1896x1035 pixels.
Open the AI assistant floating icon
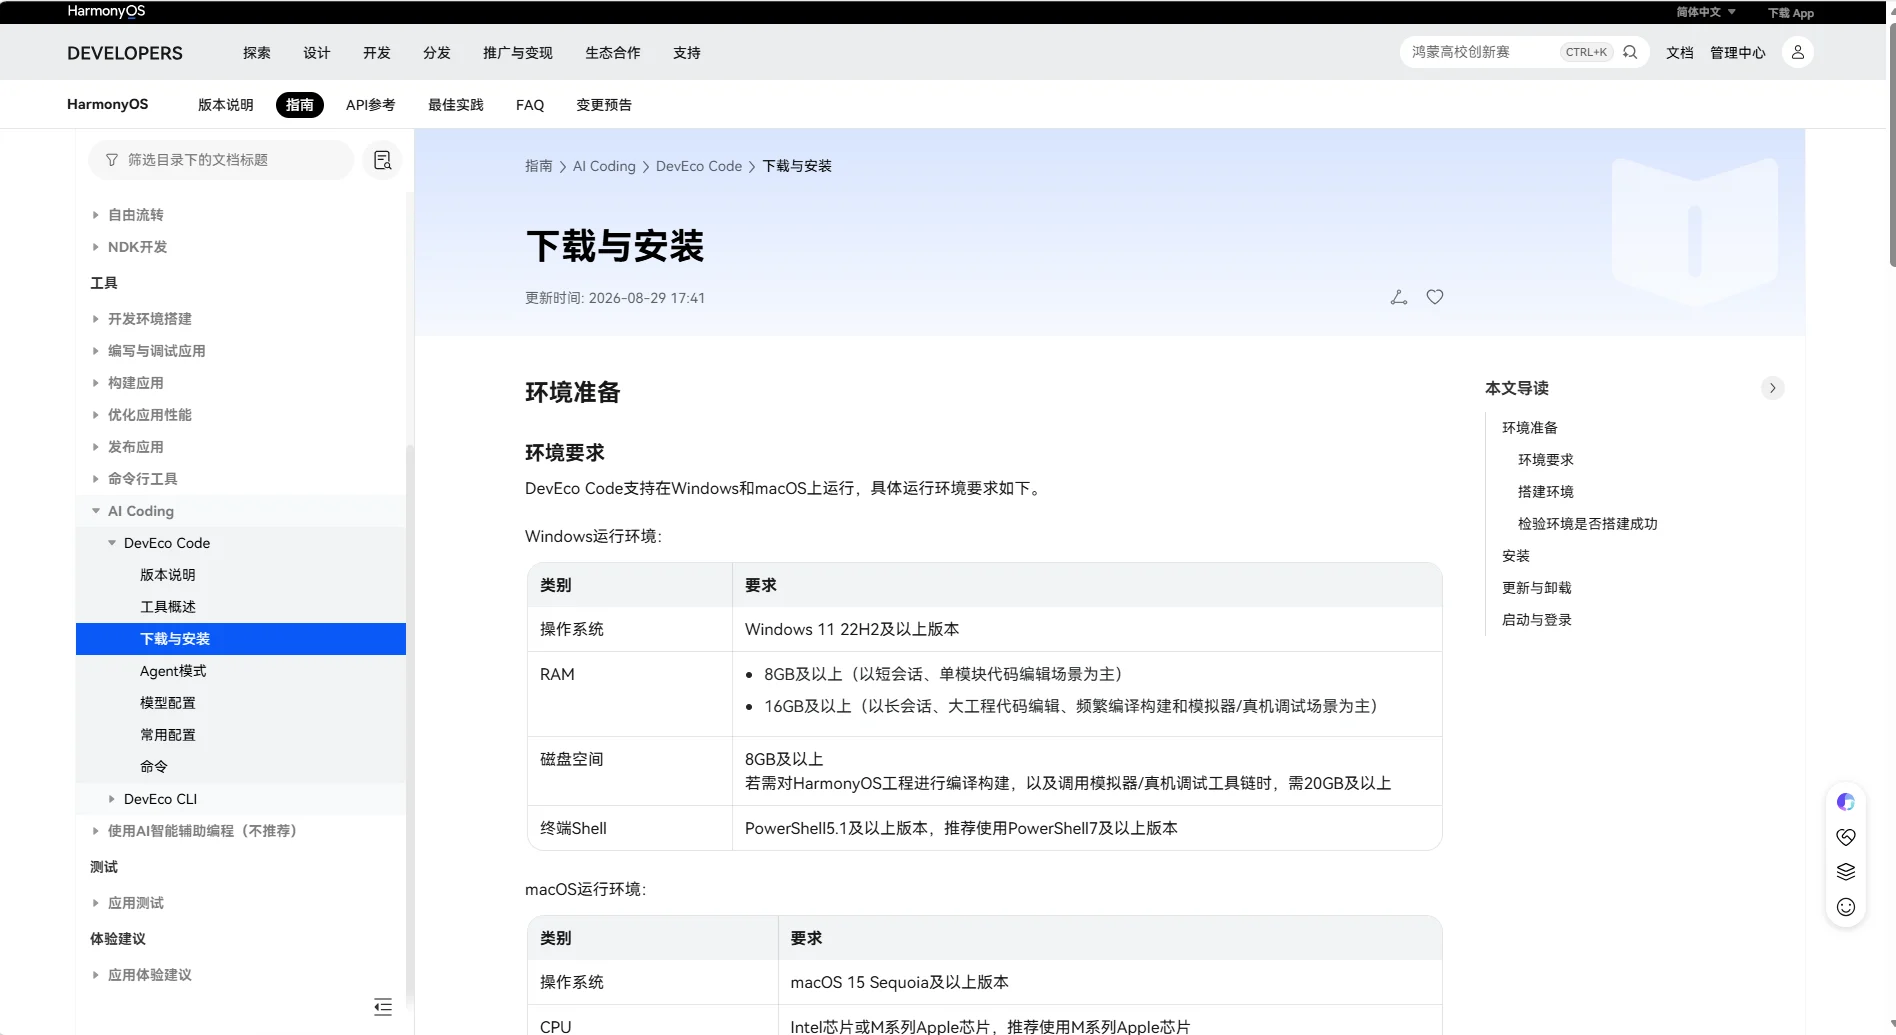pyautogui.click(x=1846, y=802)
